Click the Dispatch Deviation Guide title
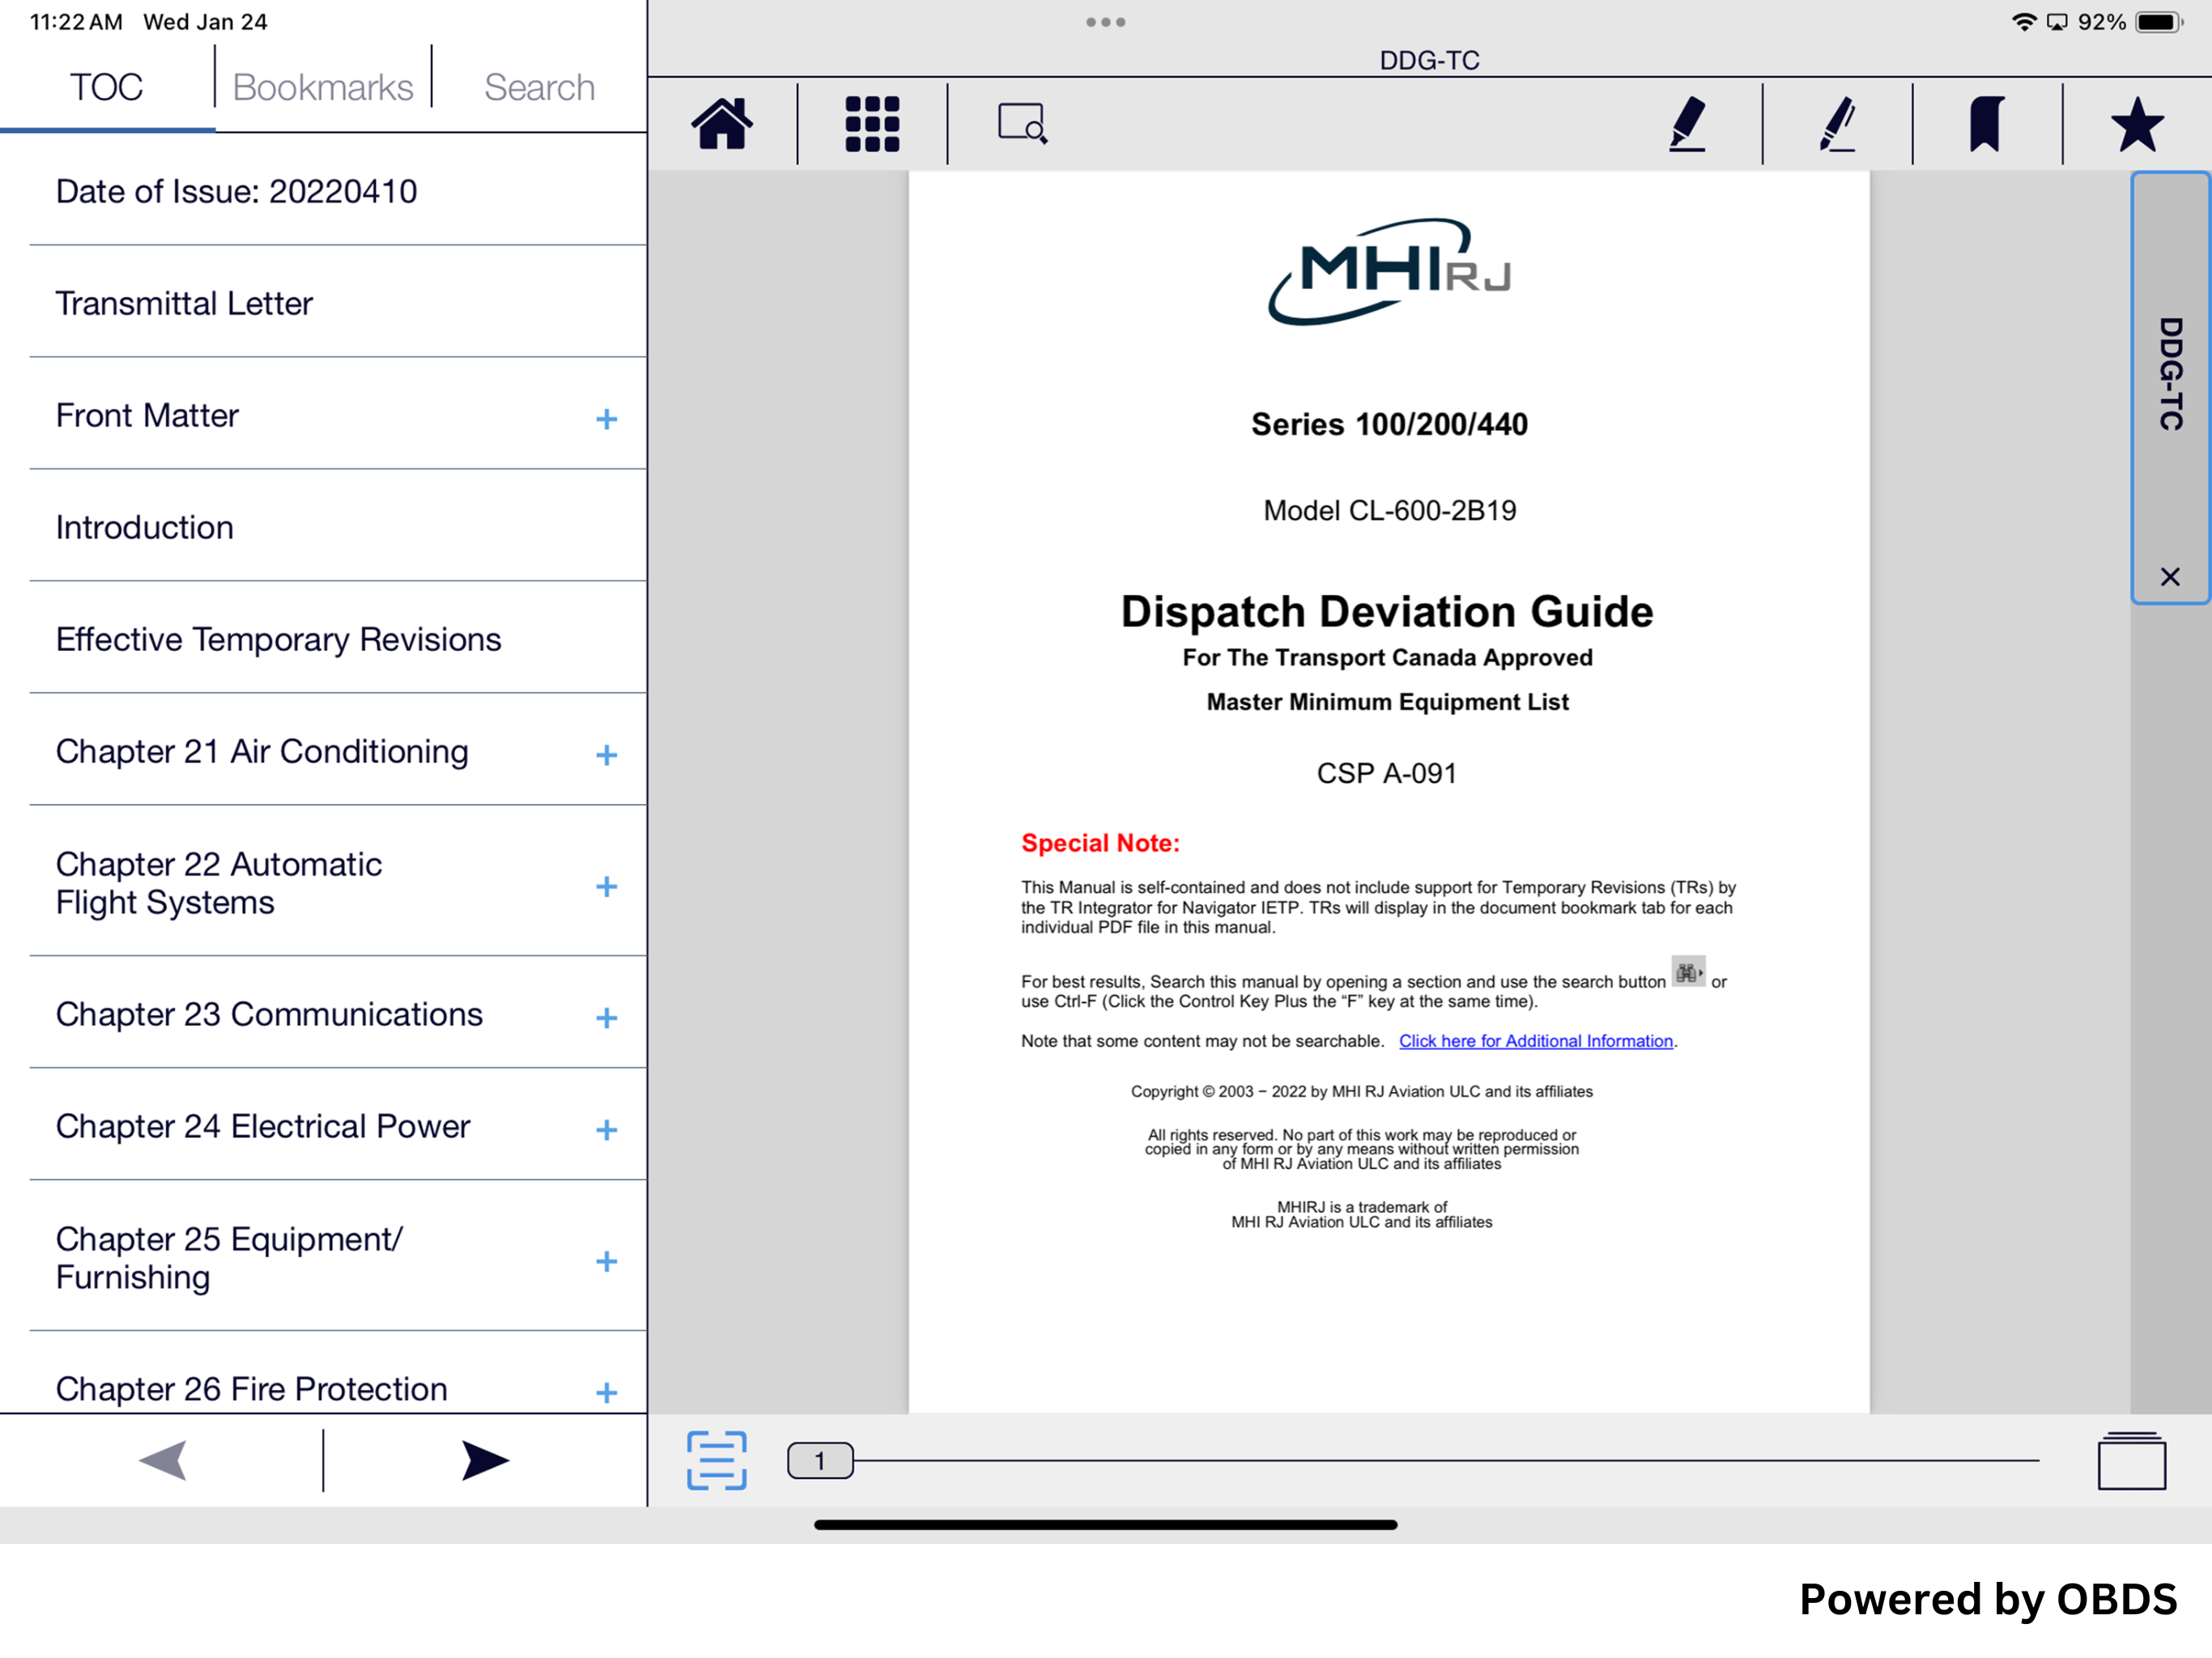 tap(1387, 611)
